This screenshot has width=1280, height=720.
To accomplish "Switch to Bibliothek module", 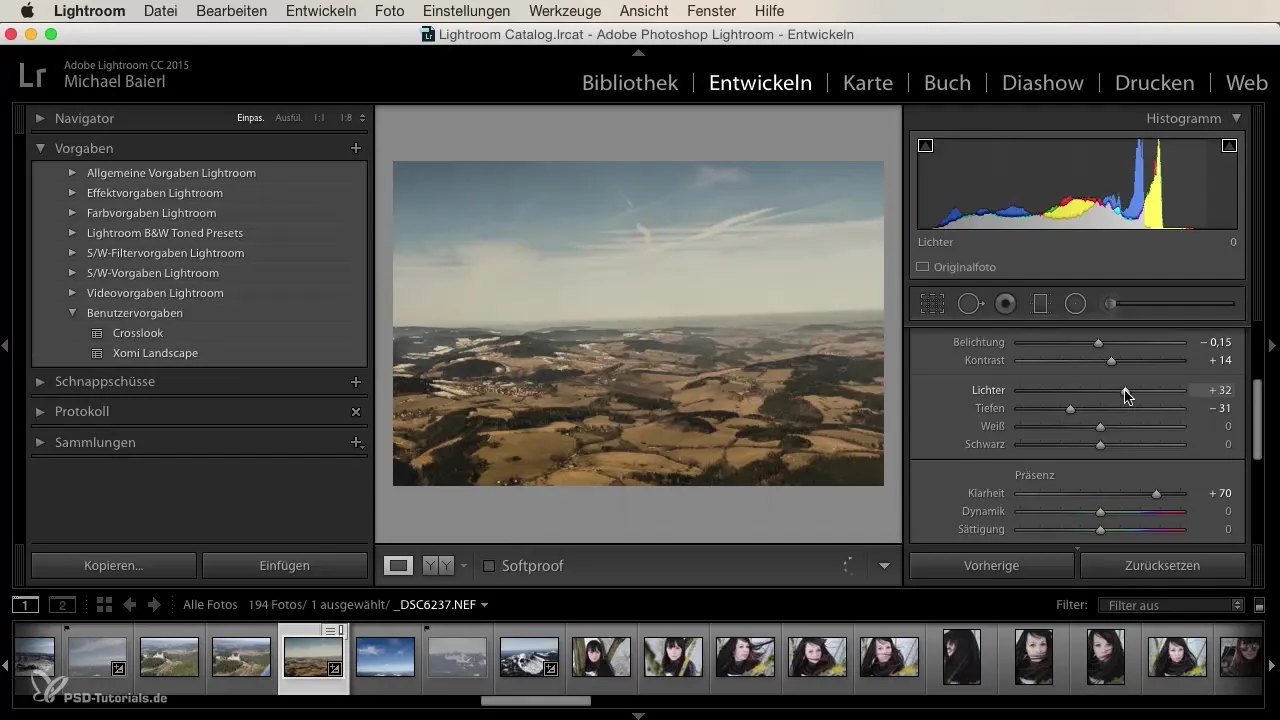I will [x=630, y=83].
